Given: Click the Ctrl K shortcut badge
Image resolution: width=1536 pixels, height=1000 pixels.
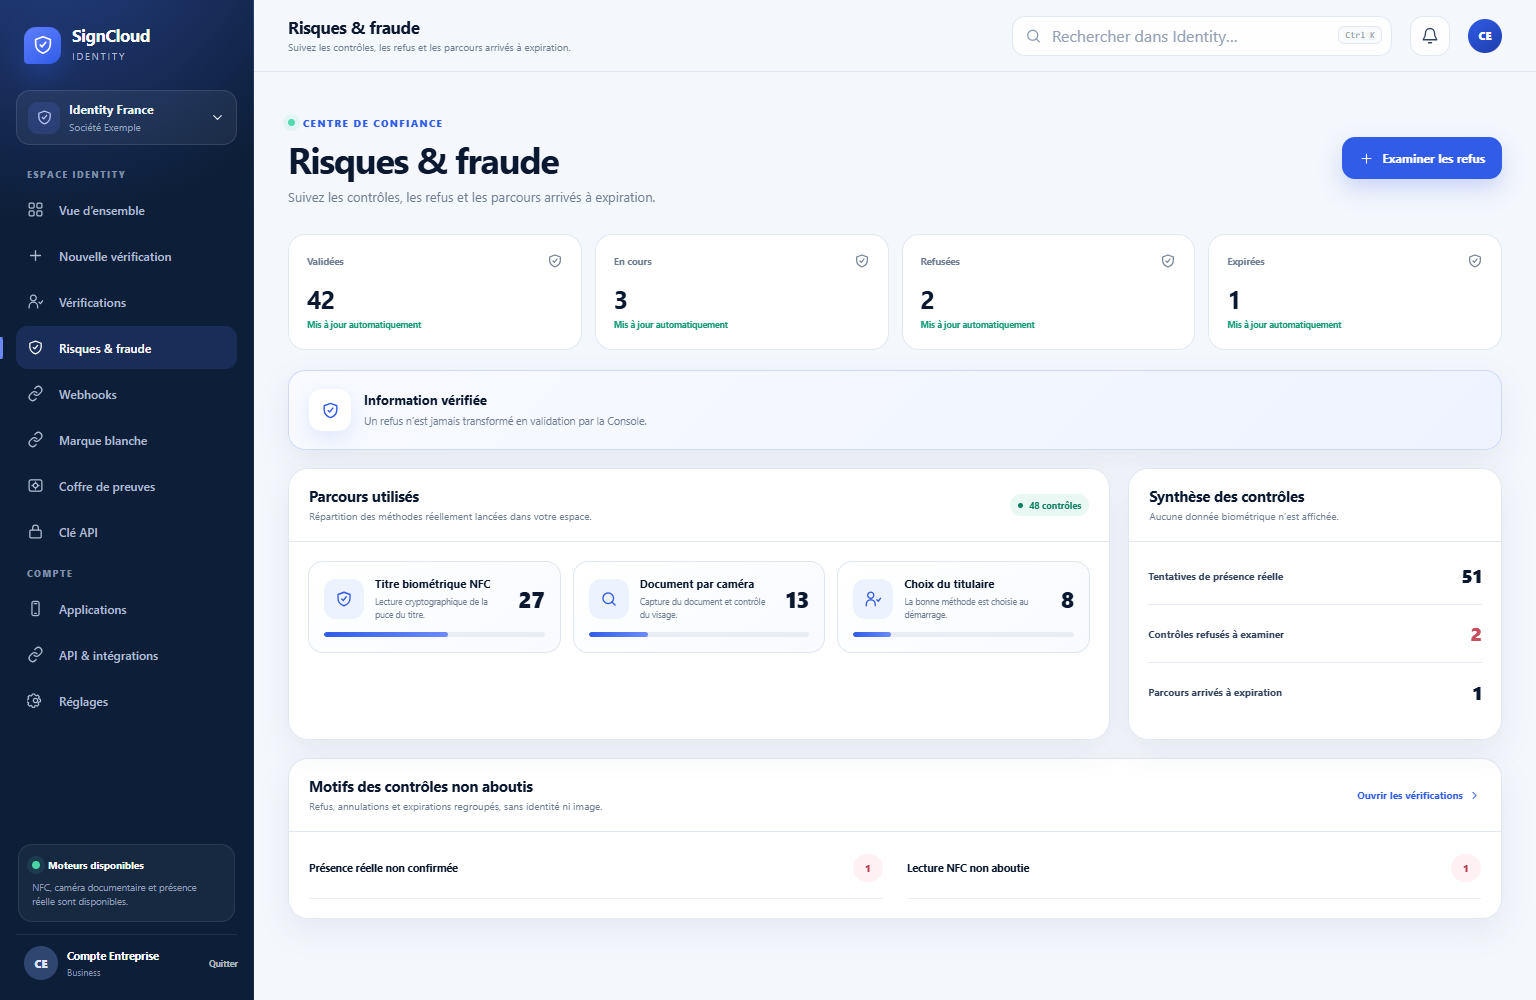Looking at the screenshot, I should coord(1360,36).
